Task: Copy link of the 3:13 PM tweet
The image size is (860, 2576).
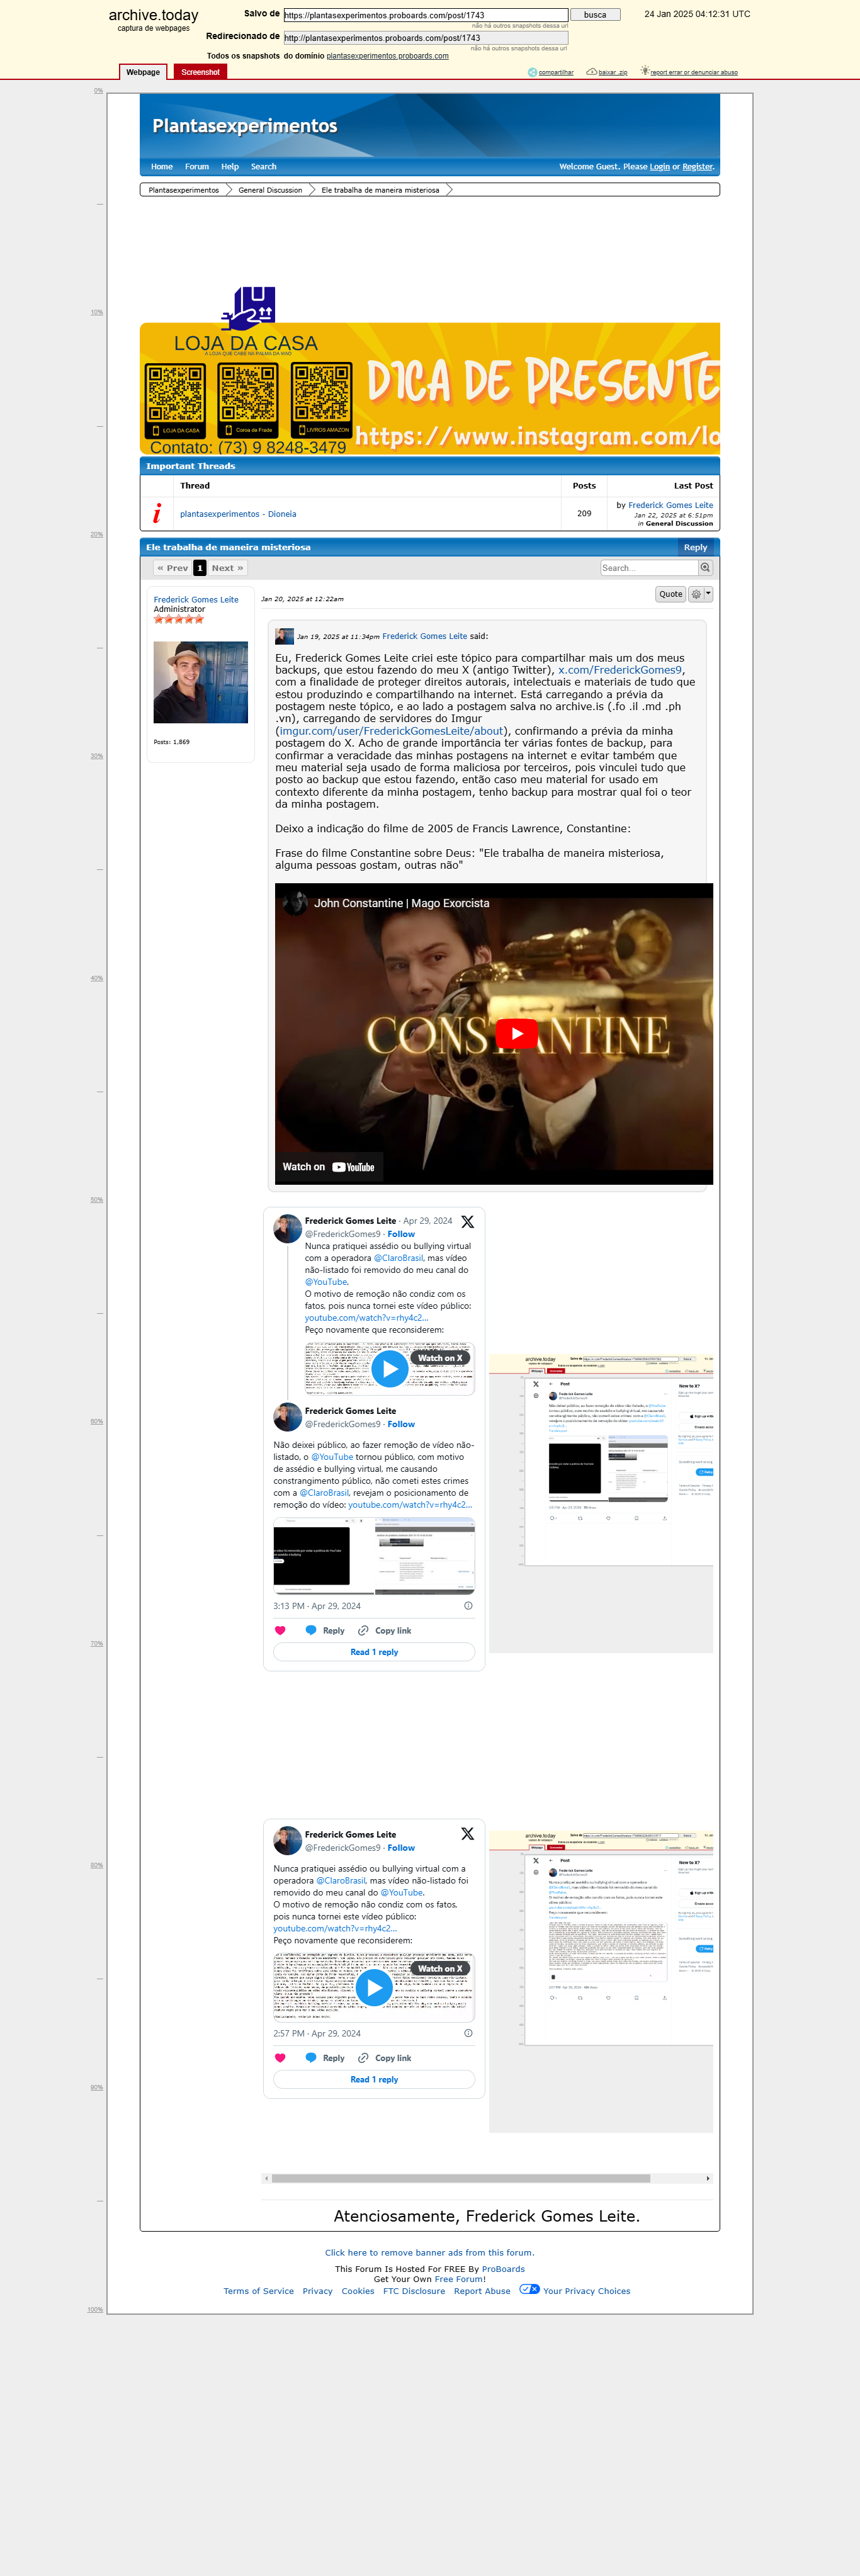Action: (384, 1631)
